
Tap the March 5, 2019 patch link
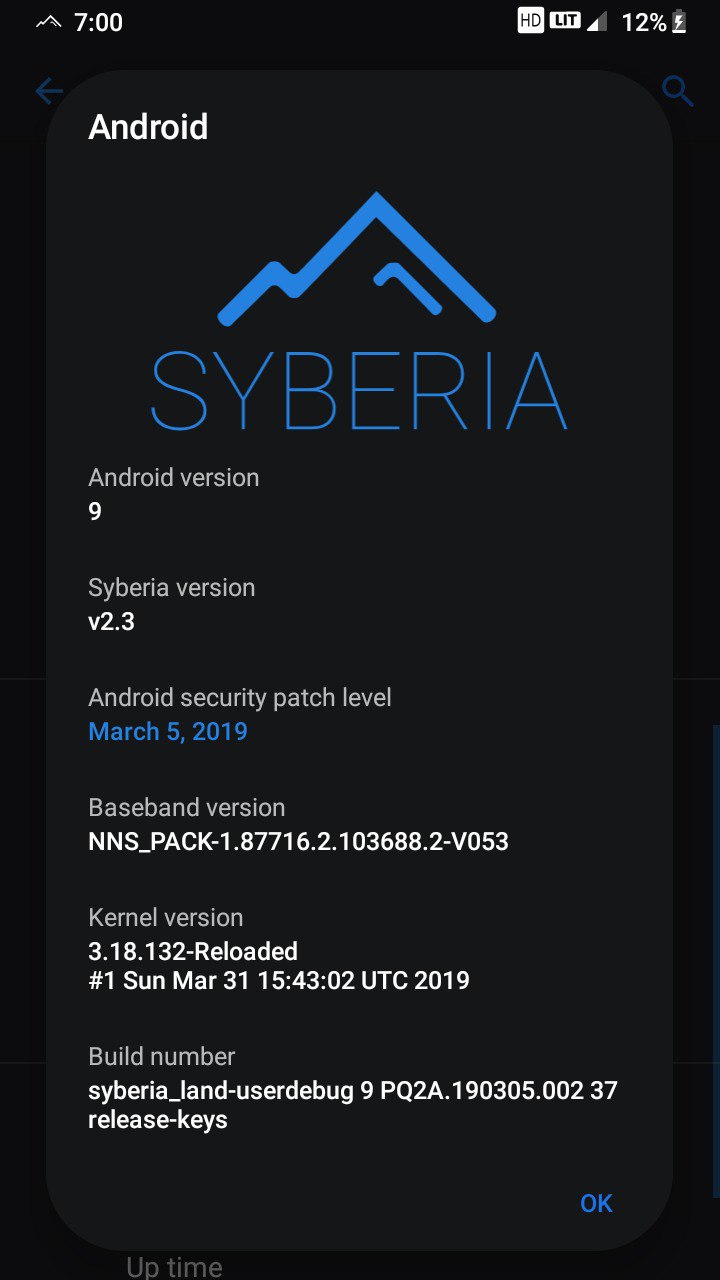tap(168, 731)
